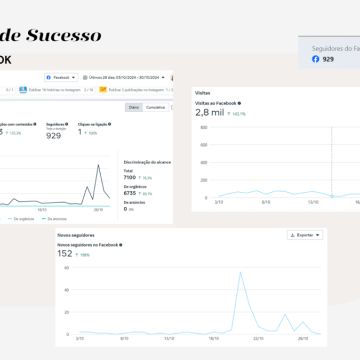Click the blue Instagram stories goal icon
360x360 pixels.
(x=23, y=90)
